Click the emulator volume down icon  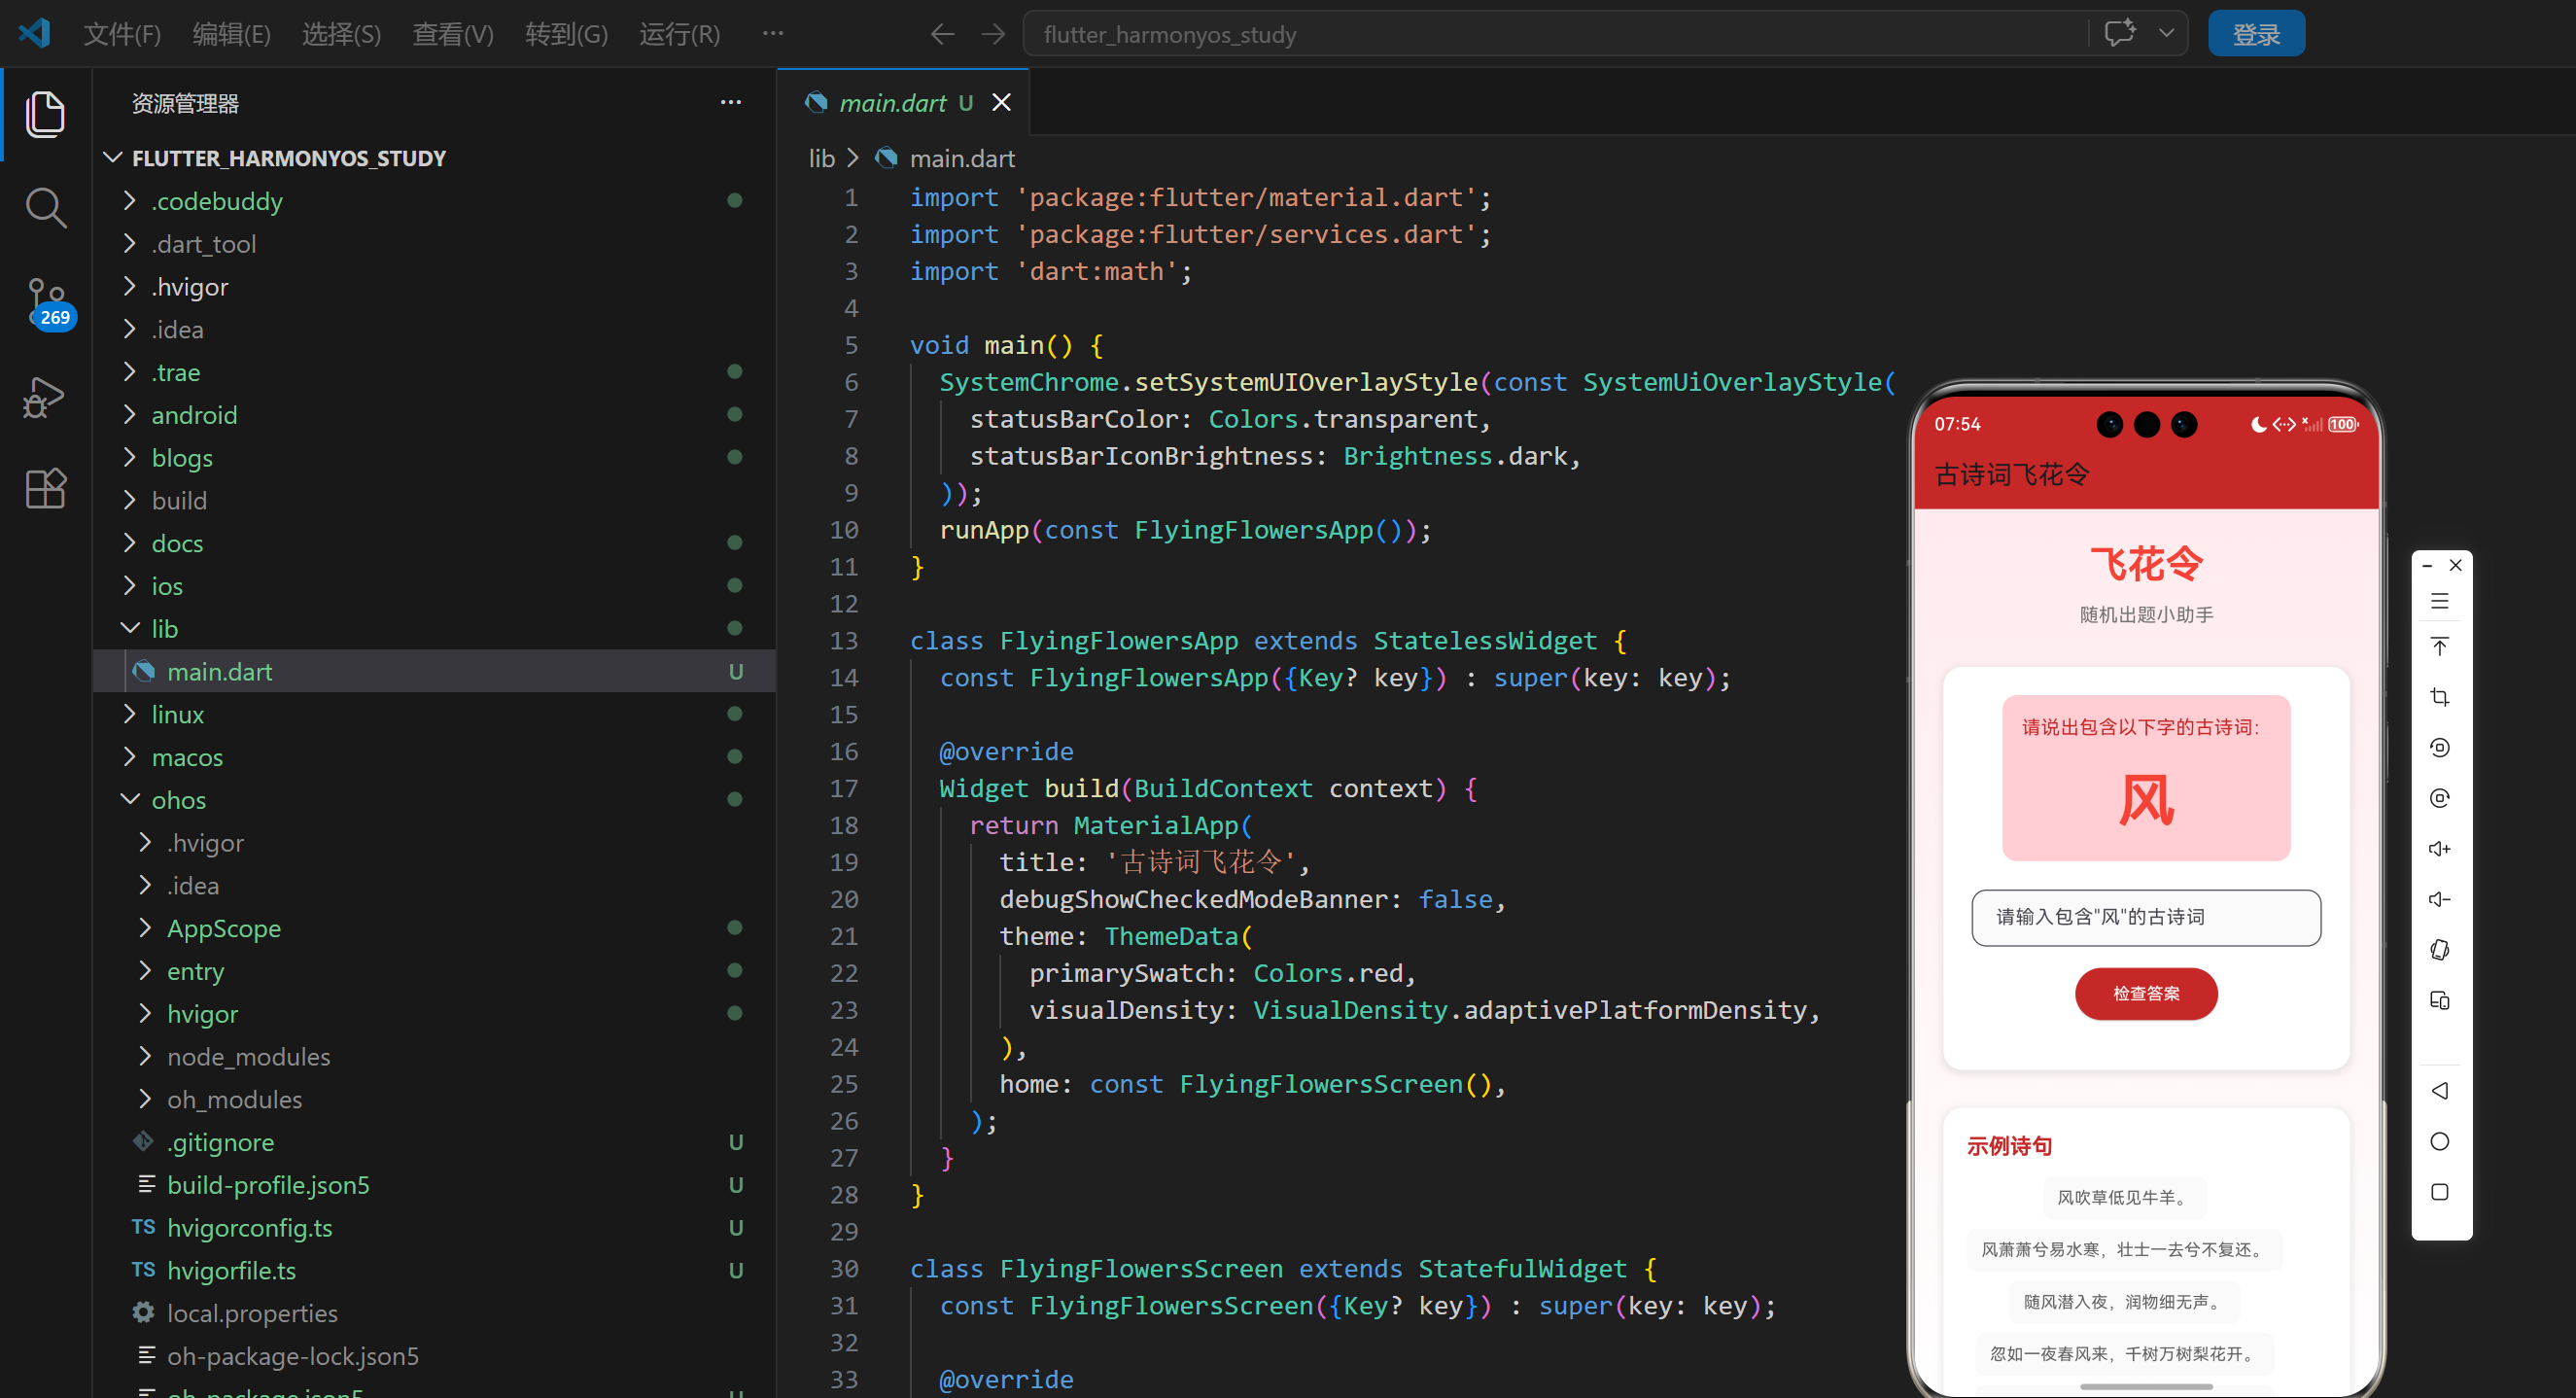(x=2439, y=900)
